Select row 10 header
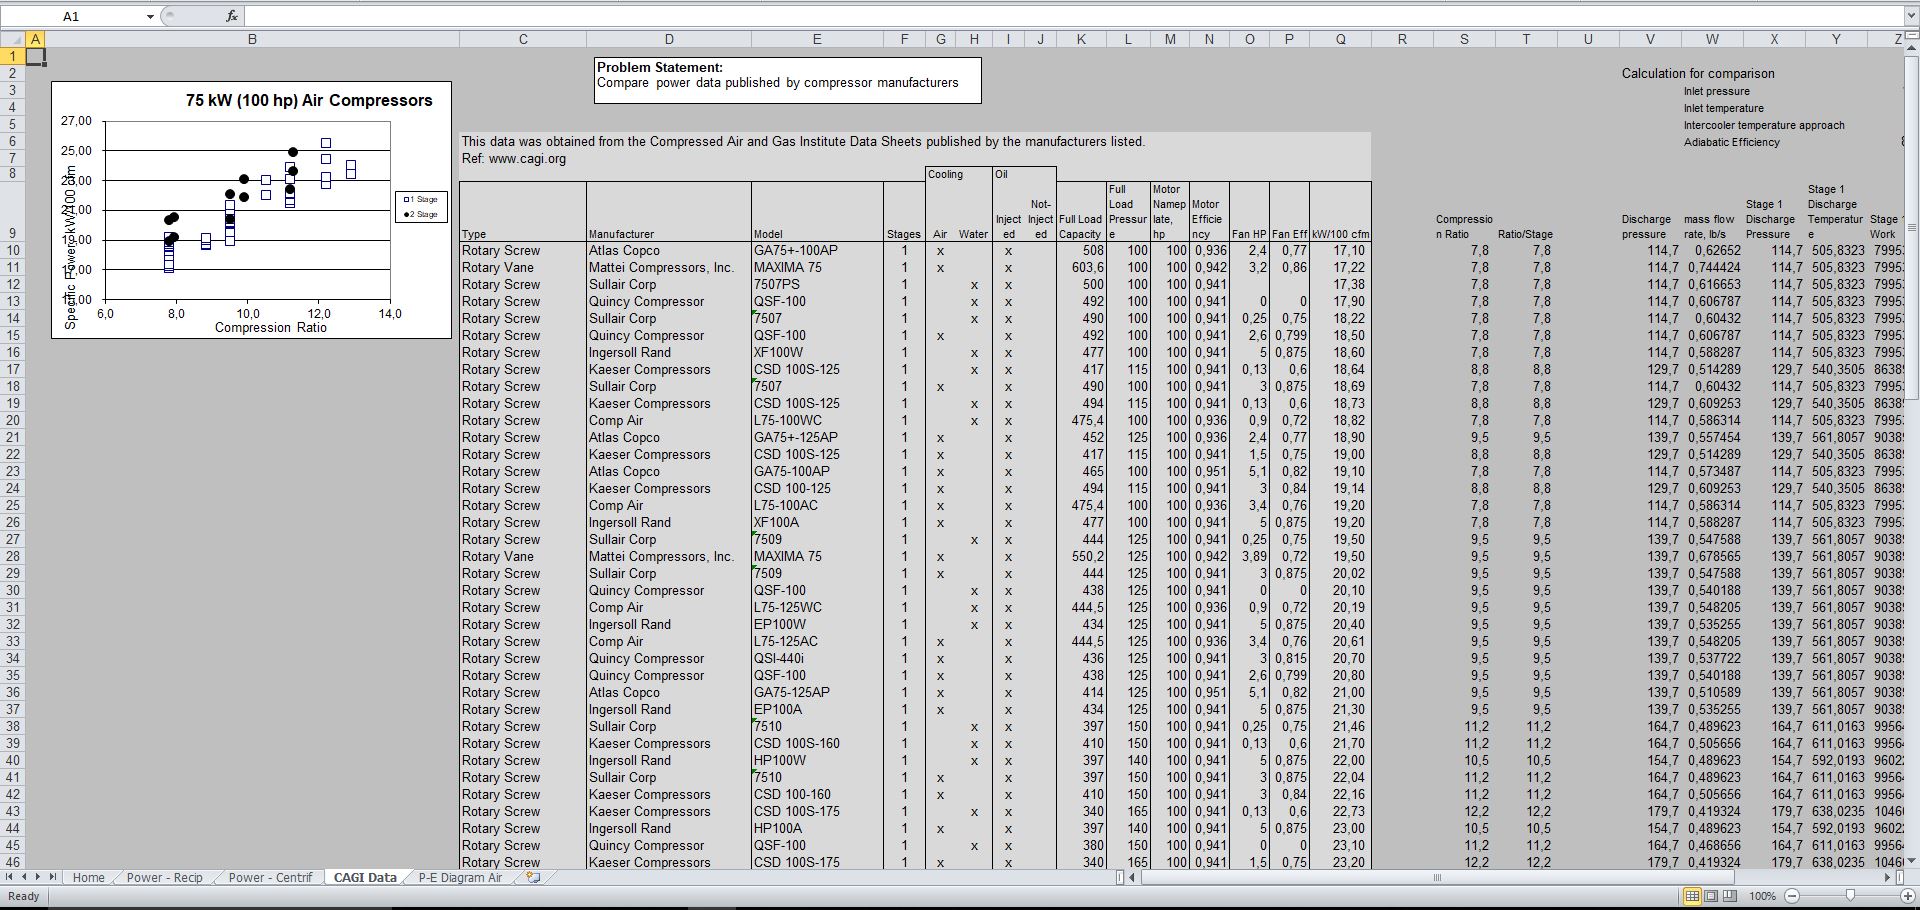The image size is (1920, 910). 12,250
